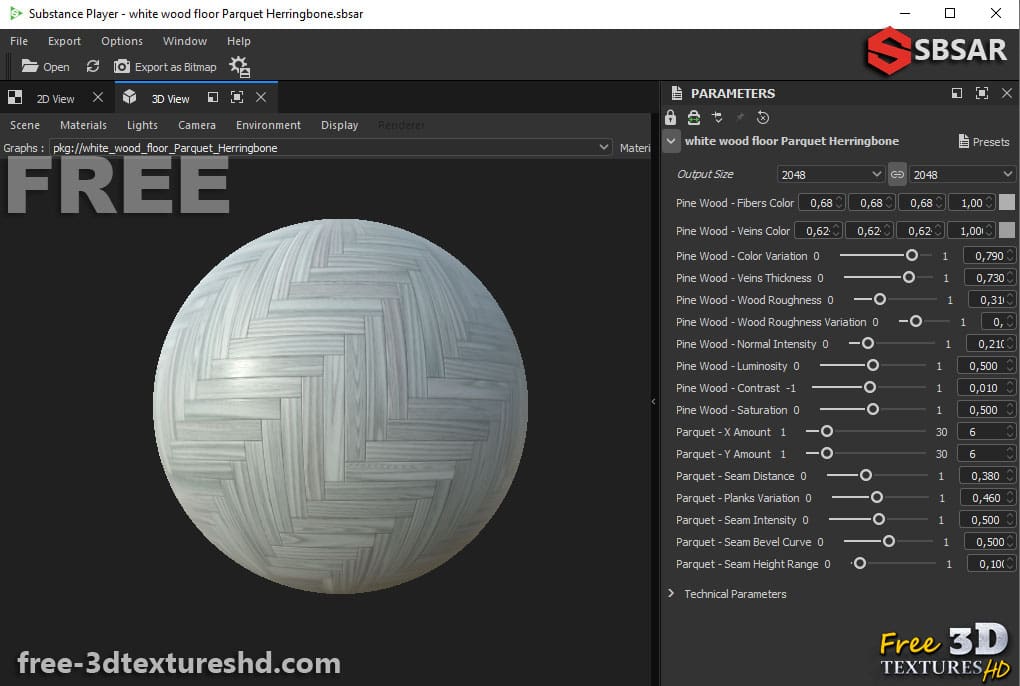Click the greyed pin icon in Parameters
The image size is (1020, 686).
coord(740,117)
